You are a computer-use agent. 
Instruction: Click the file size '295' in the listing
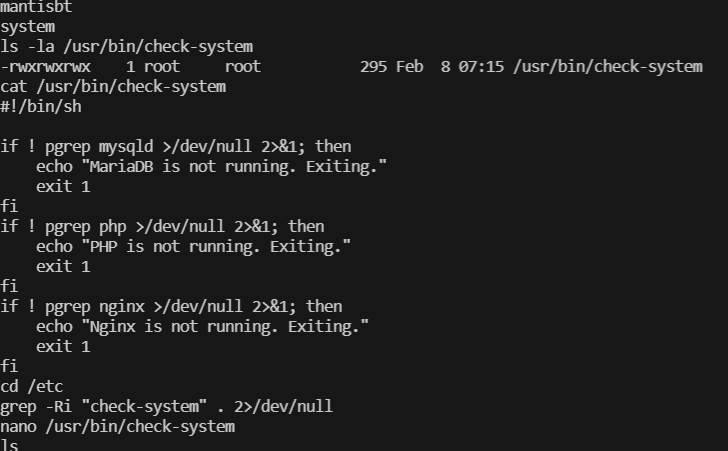(x=373, y=67)
